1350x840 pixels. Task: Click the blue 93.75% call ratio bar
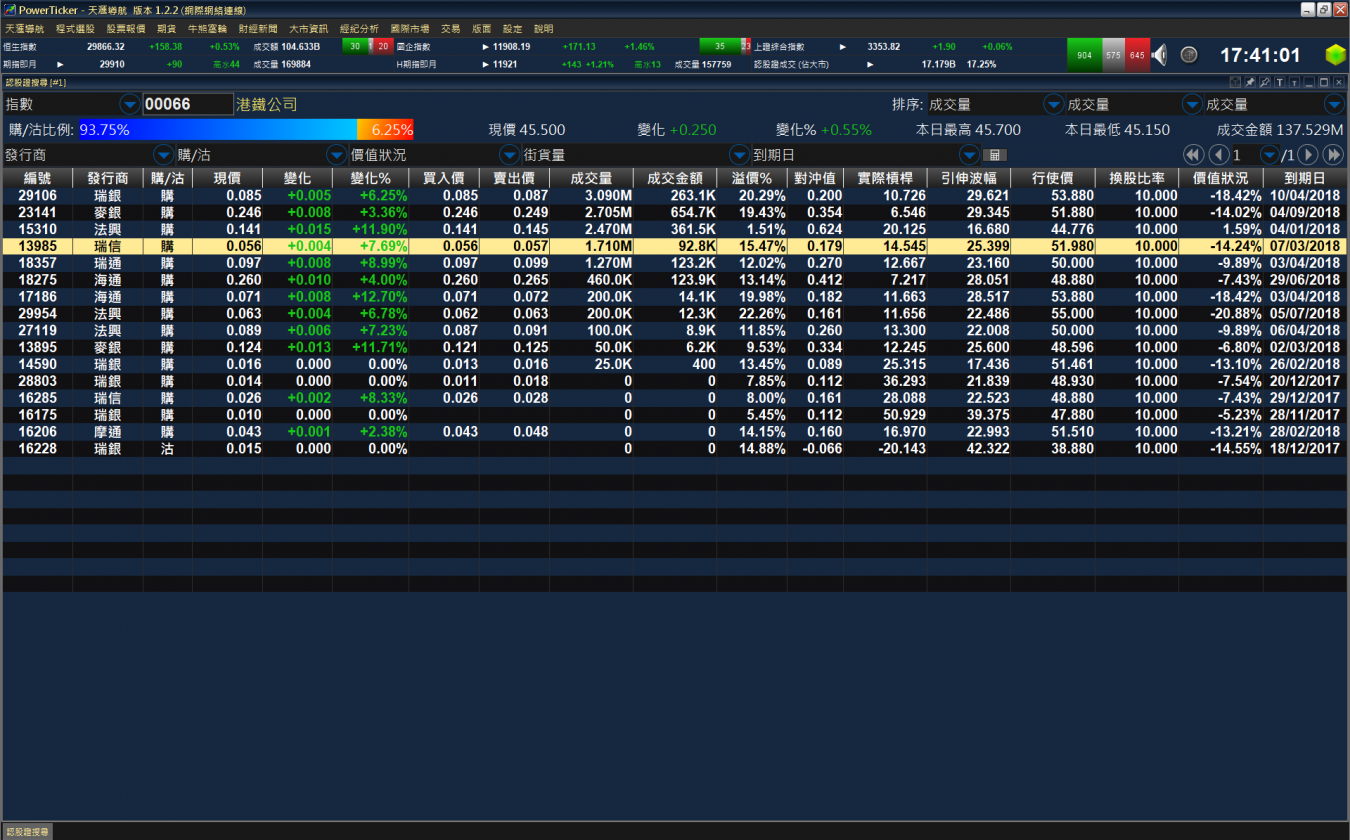coord(218,130)
